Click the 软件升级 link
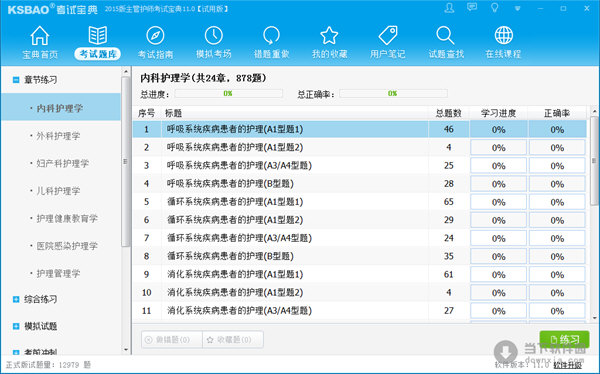 tap(567, 365)
